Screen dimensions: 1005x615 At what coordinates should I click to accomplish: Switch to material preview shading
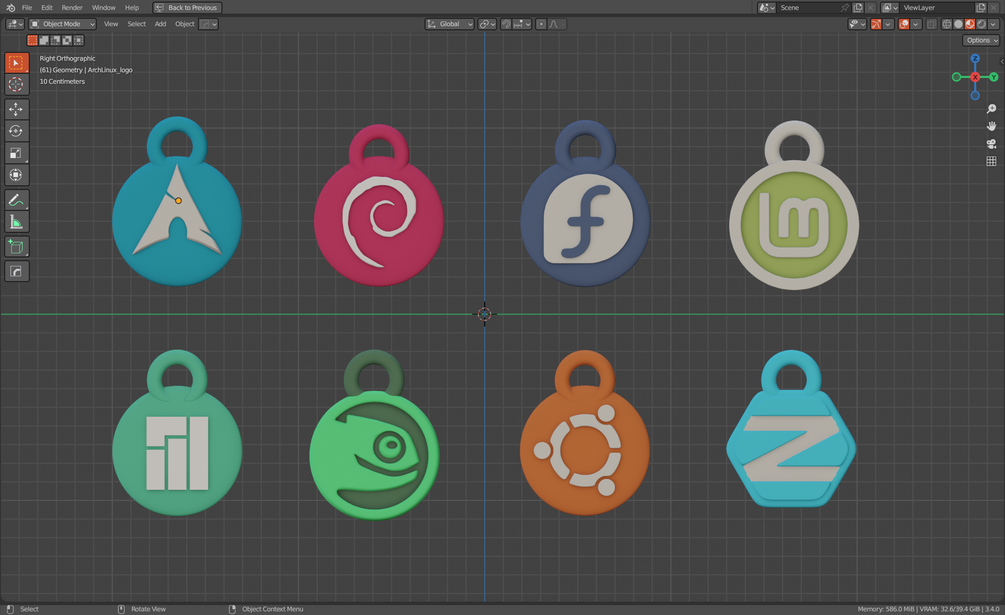coord(970,24)
